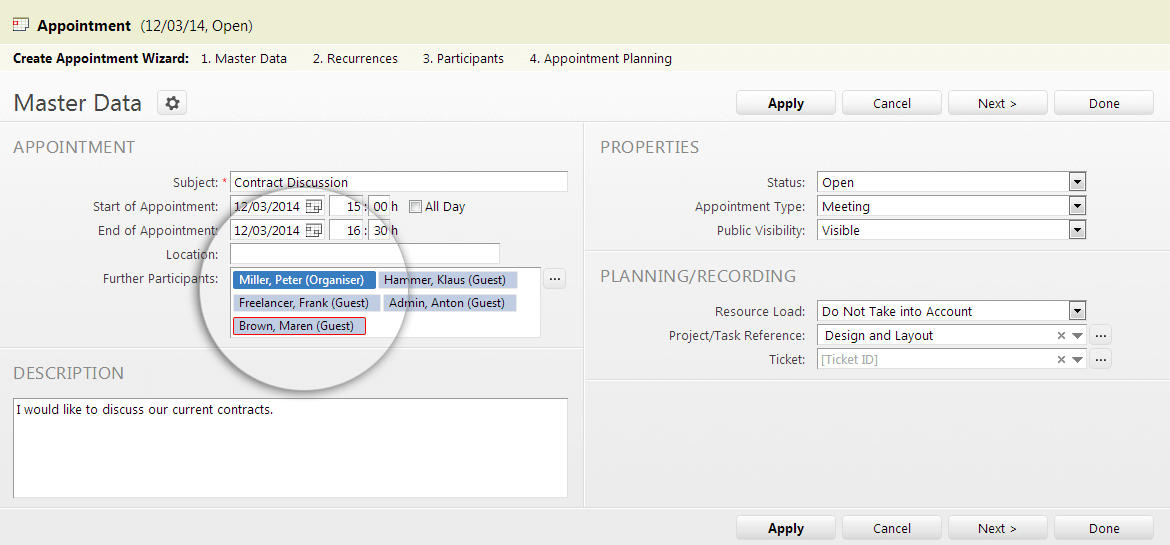
Task: Click into the Subject field
Action: pos(398,181)
